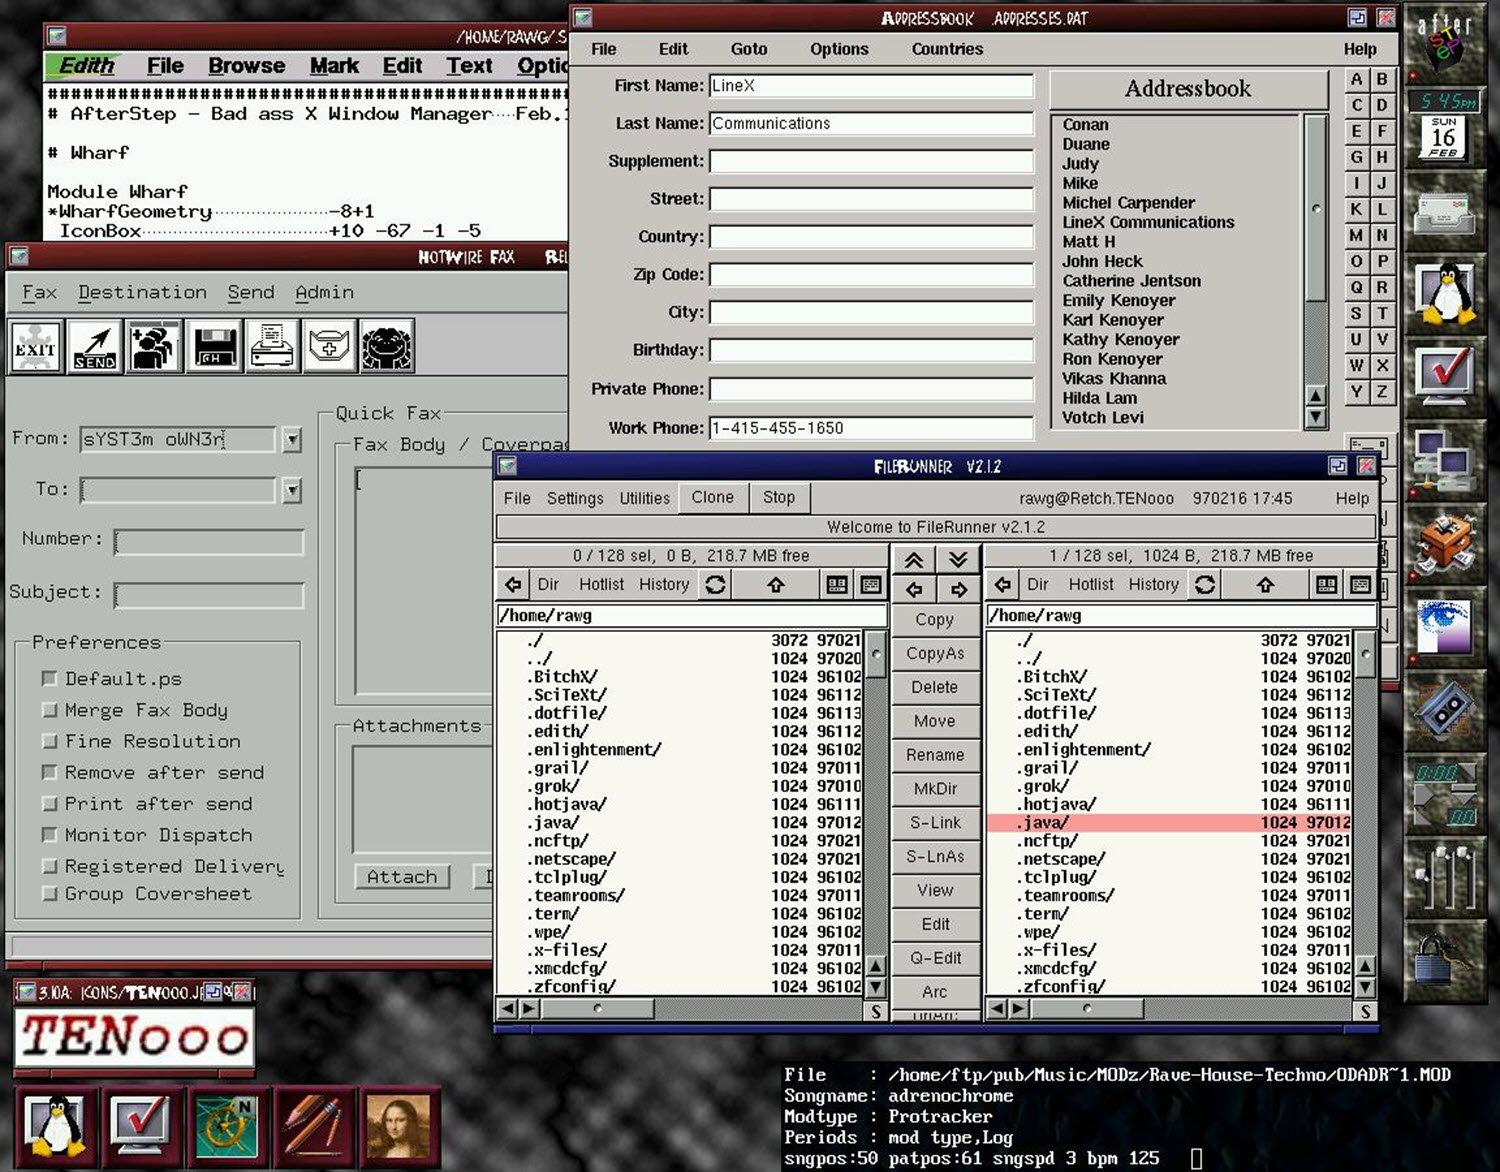Open History menu in left FileRunner panel

(x=664, y=584)
